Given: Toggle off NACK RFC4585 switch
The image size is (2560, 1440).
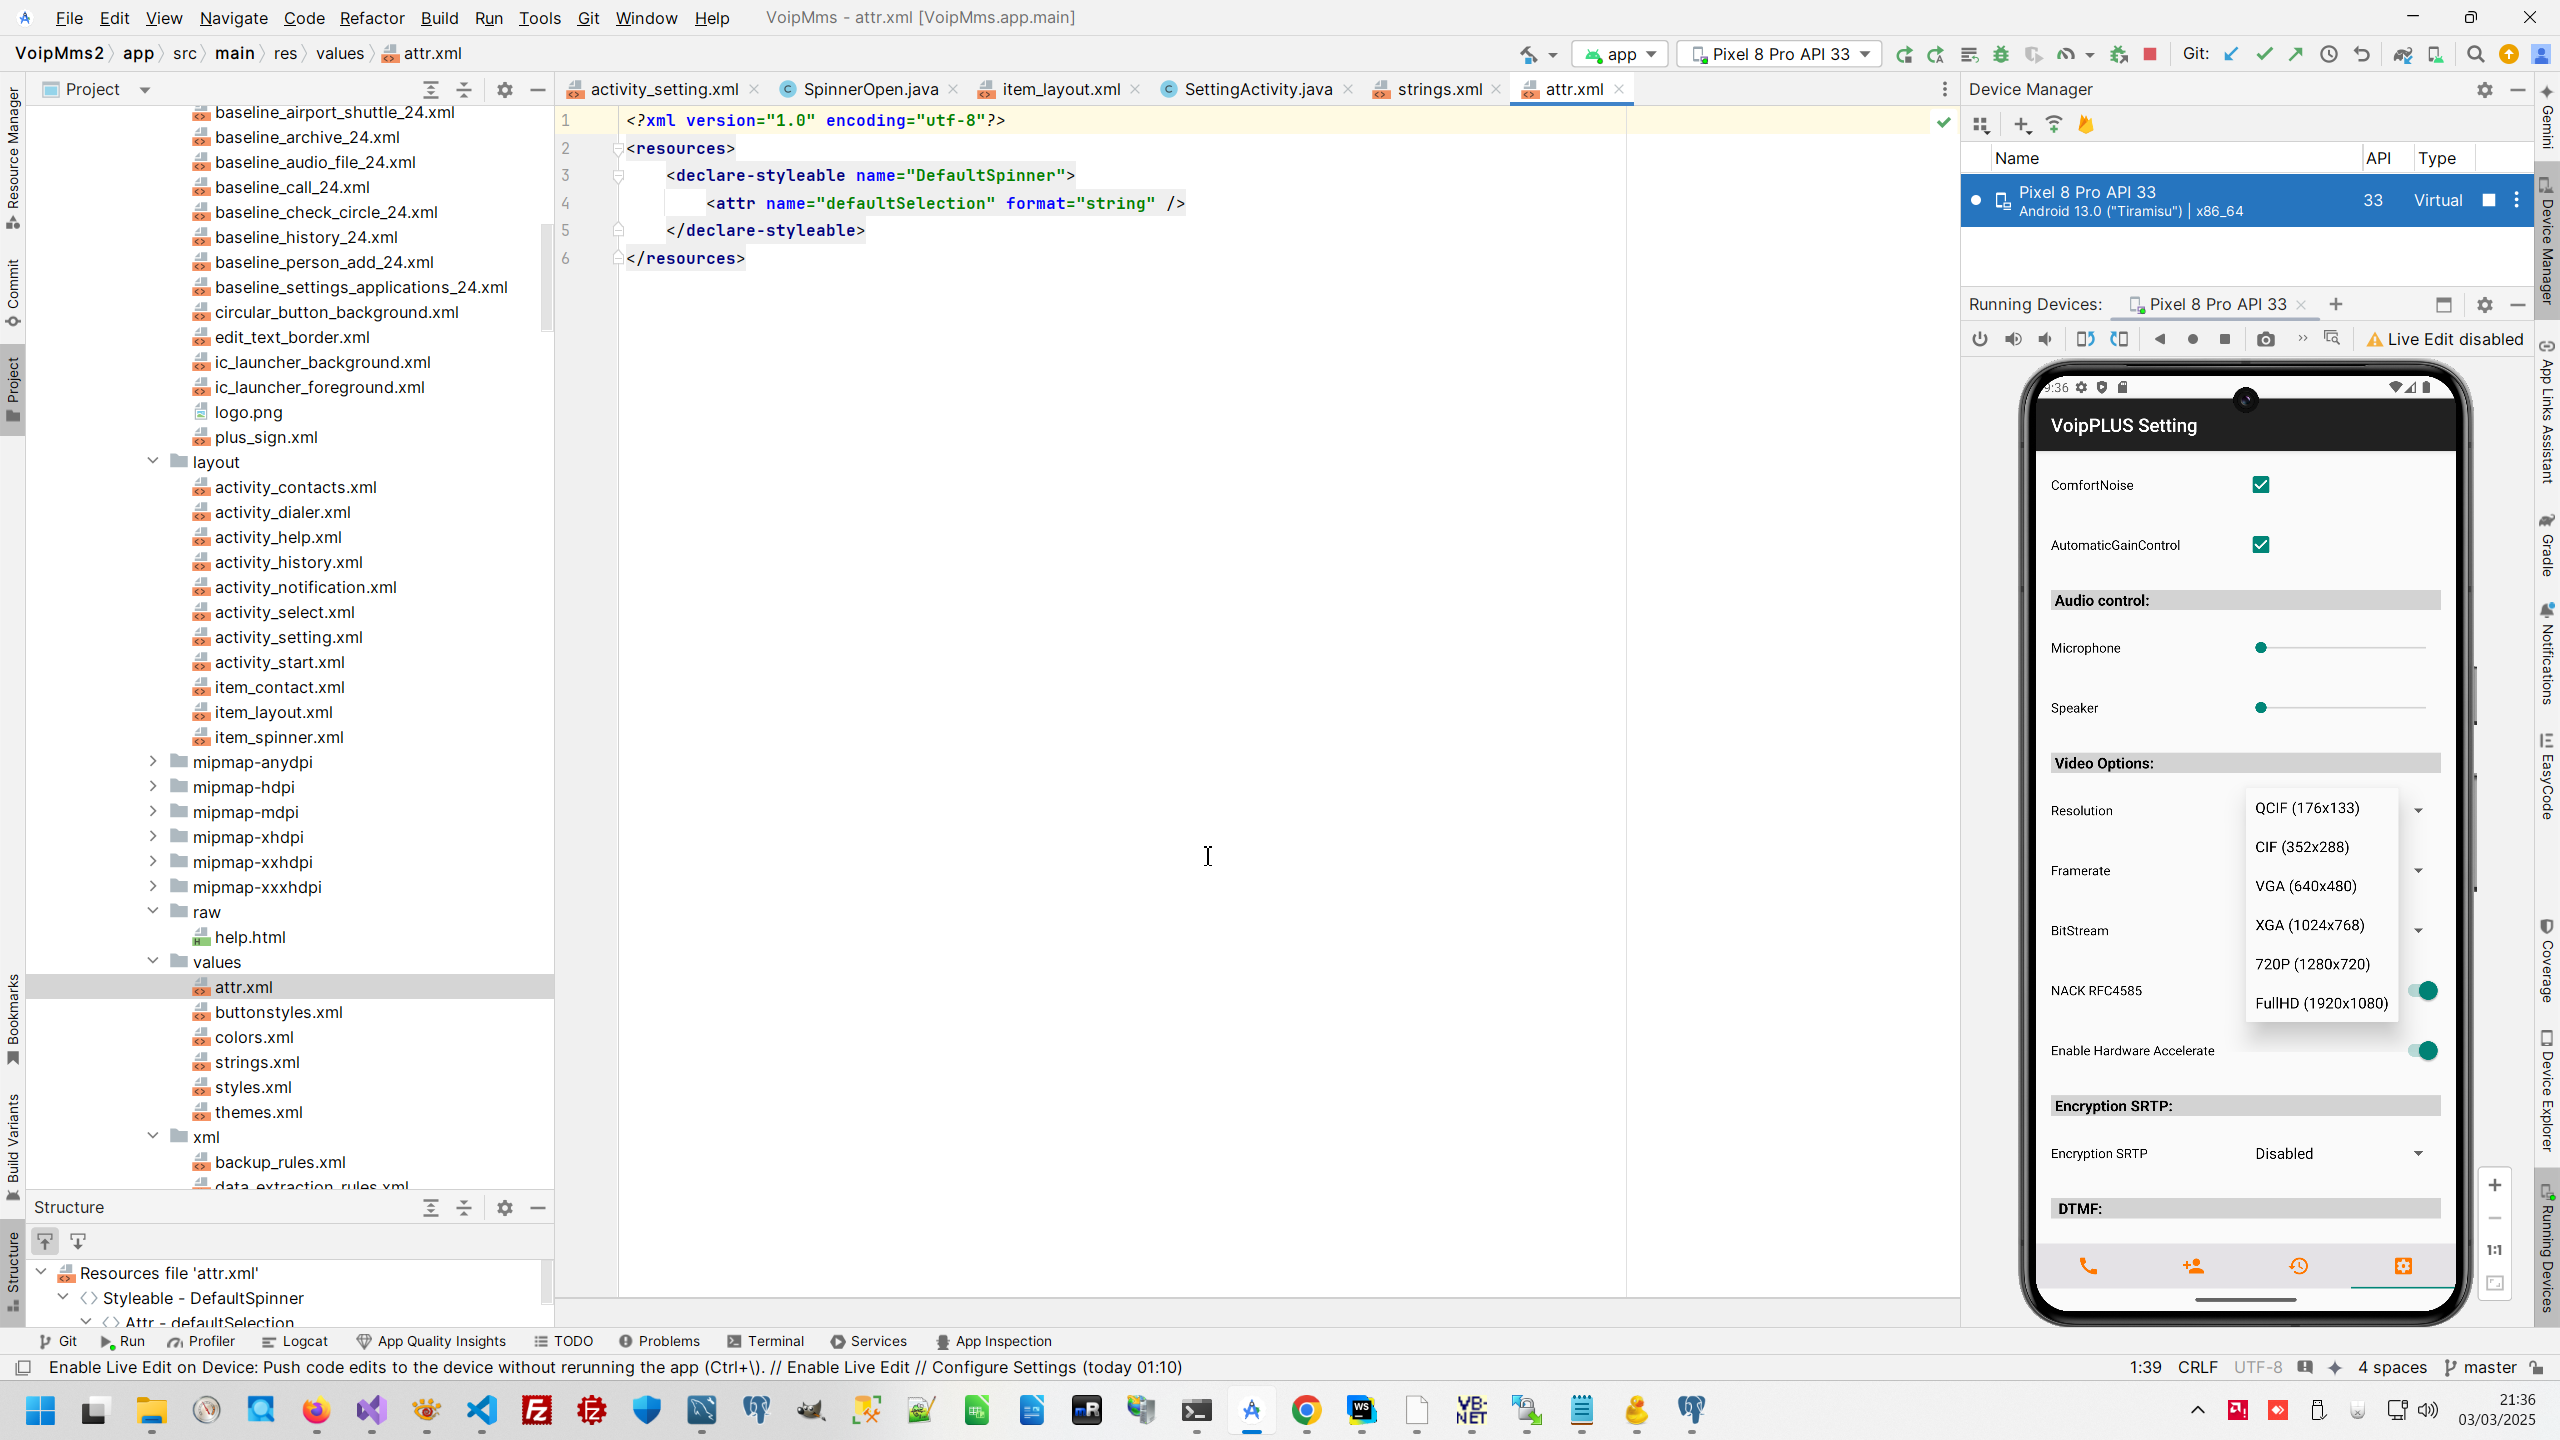Looking at the screenshot, I should pyautogui.click(x=2422, y=991).
